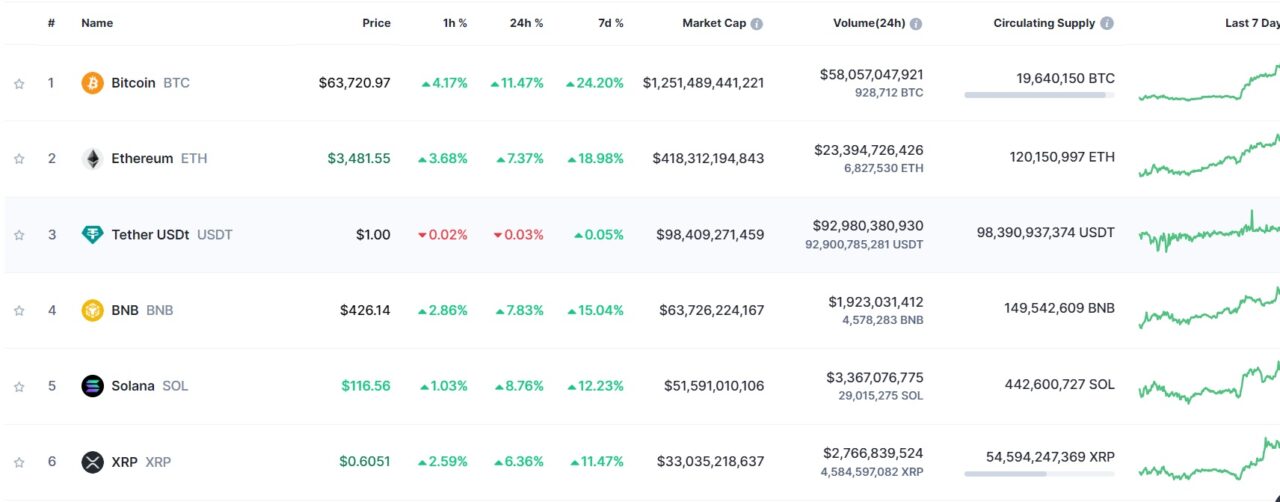Click the Circulating Supply info icon

(x=1105, y=23)
